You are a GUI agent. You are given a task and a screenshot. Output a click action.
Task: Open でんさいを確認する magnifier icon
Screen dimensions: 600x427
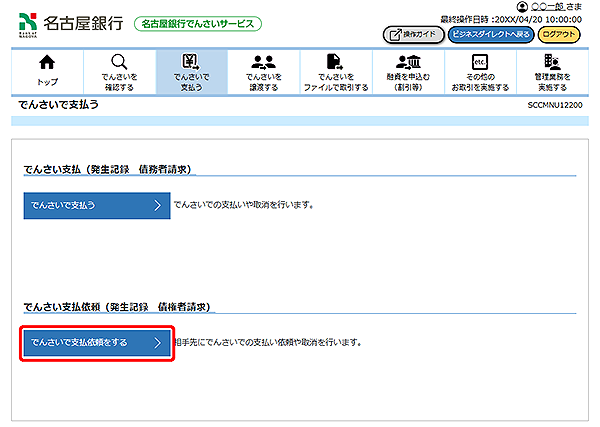(x=119, y=62)
